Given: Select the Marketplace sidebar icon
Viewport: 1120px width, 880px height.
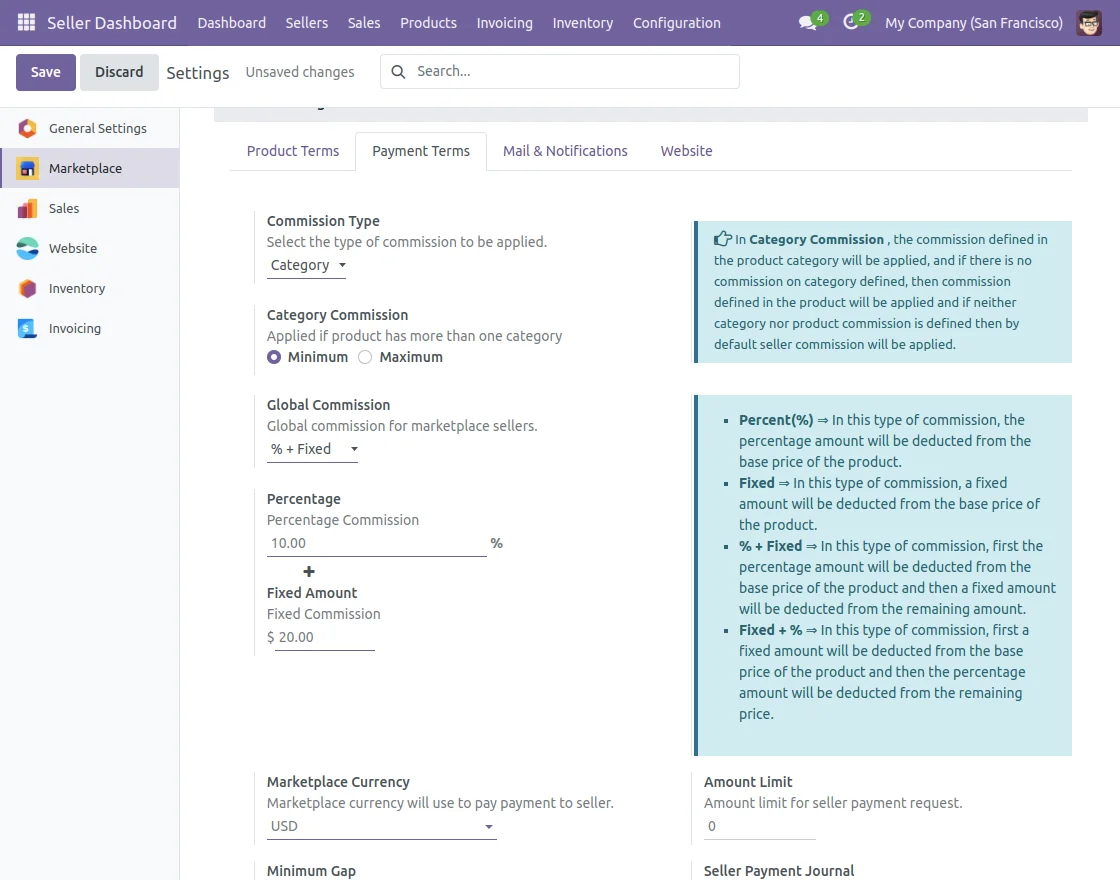Looking at the screenshot, I should 28,168.
